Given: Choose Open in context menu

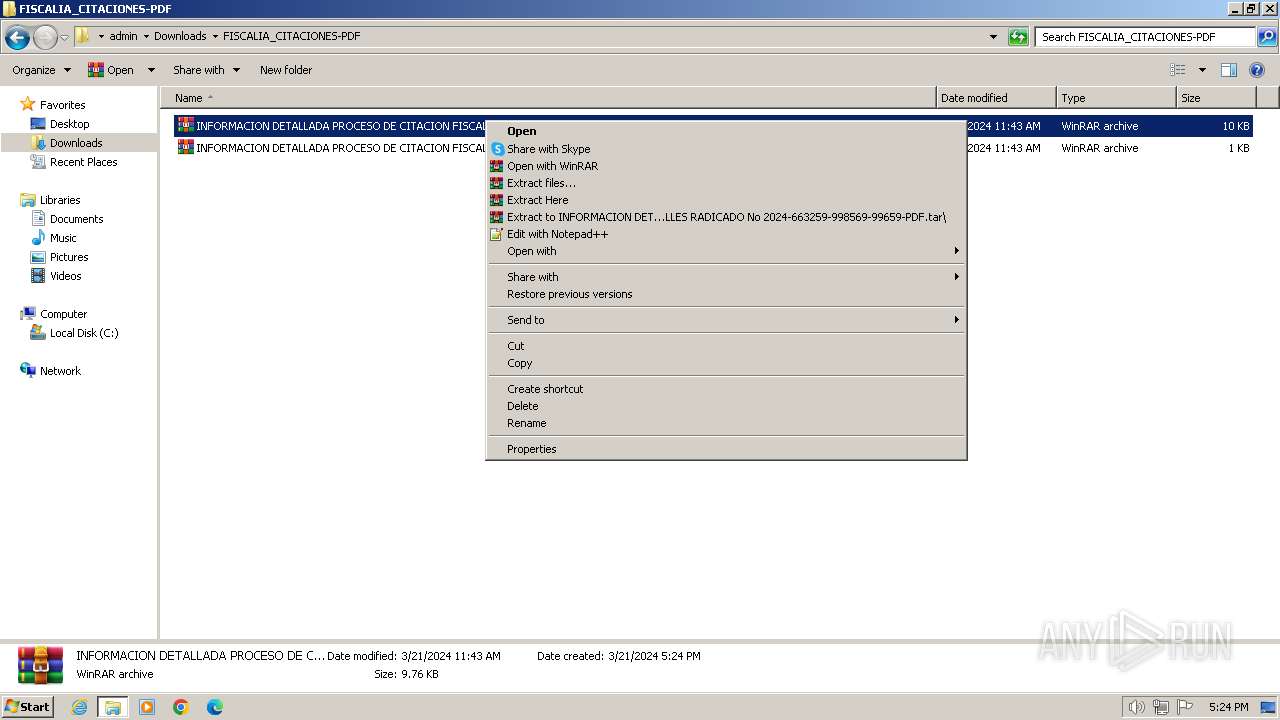Looking at the screenshot, I should pos(726,131).
